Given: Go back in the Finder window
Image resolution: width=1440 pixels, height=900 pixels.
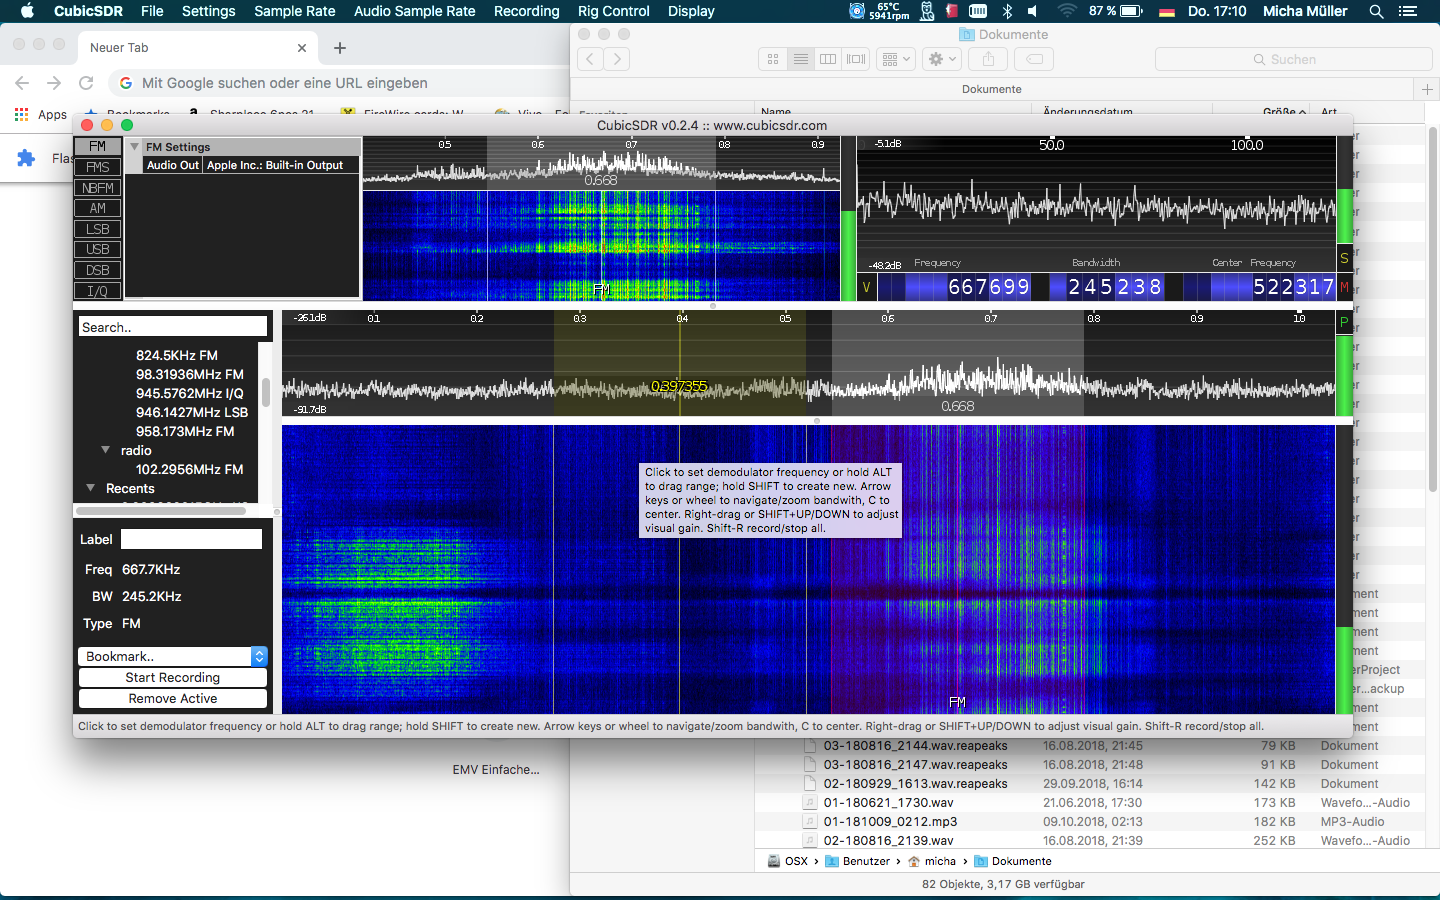Looking at the screenshot, I should [x=591, y=59].
